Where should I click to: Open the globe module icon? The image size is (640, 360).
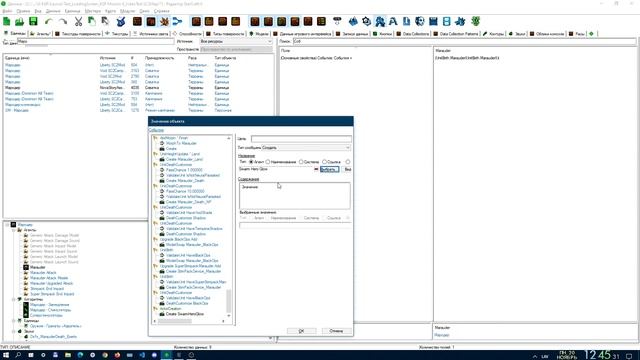(420, 22)
